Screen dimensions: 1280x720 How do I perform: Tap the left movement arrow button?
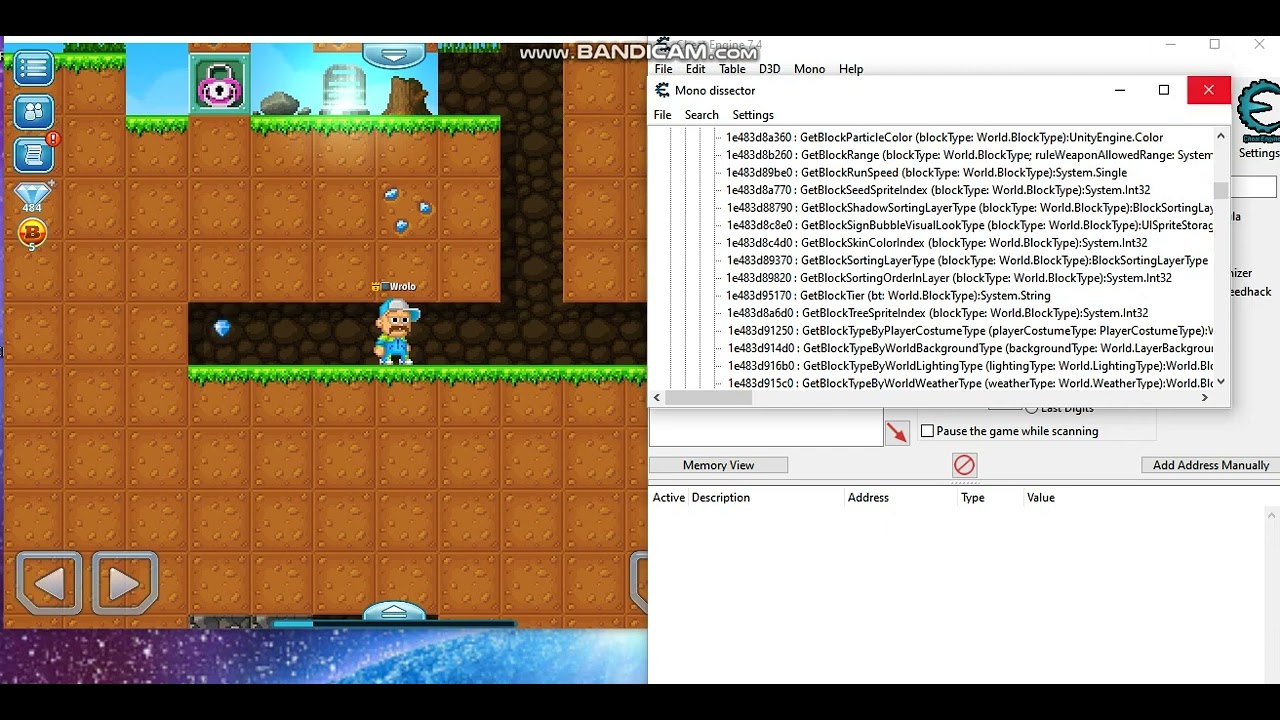tap(49, 583)
